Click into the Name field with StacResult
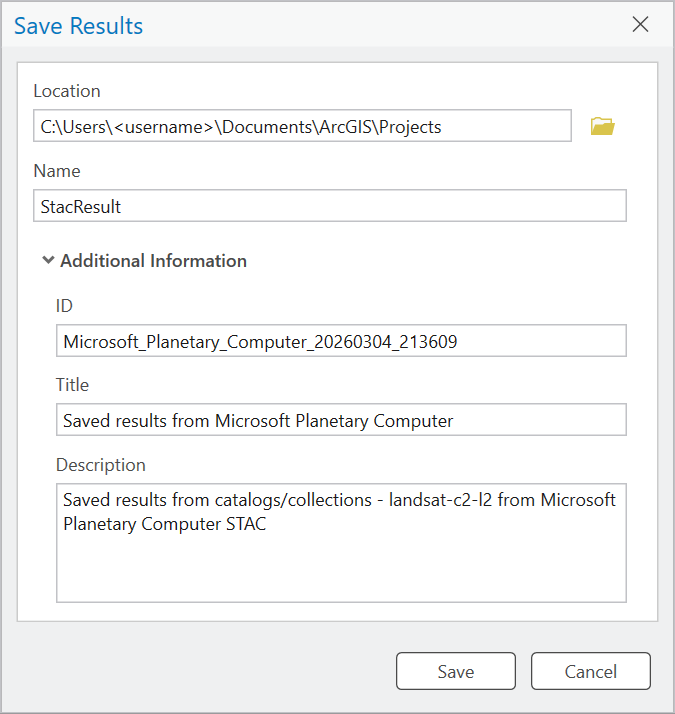 (x=330, y=206)
